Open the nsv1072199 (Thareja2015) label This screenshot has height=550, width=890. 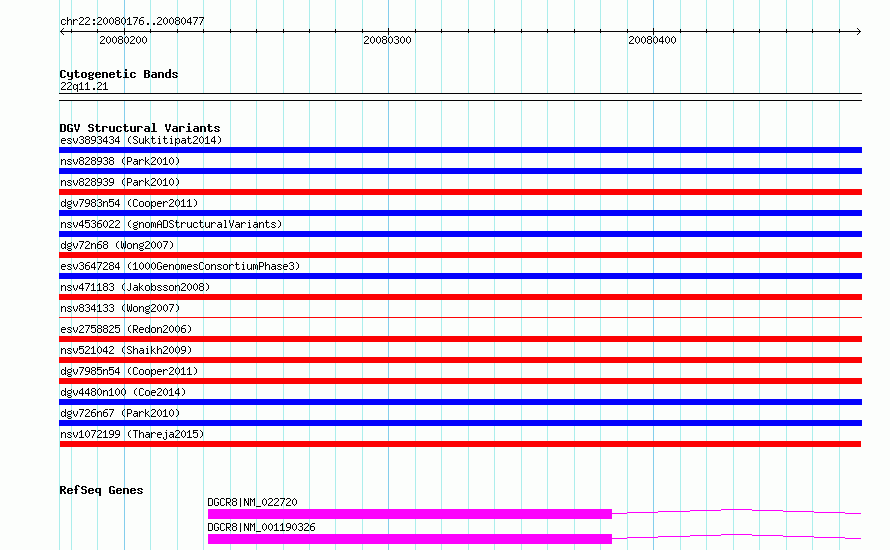click(x=132, y=434)
